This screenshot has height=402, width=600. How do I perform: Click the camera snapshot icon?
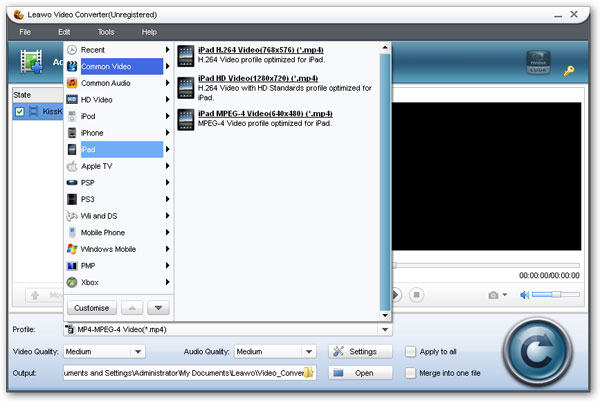(x=493, y=295)
